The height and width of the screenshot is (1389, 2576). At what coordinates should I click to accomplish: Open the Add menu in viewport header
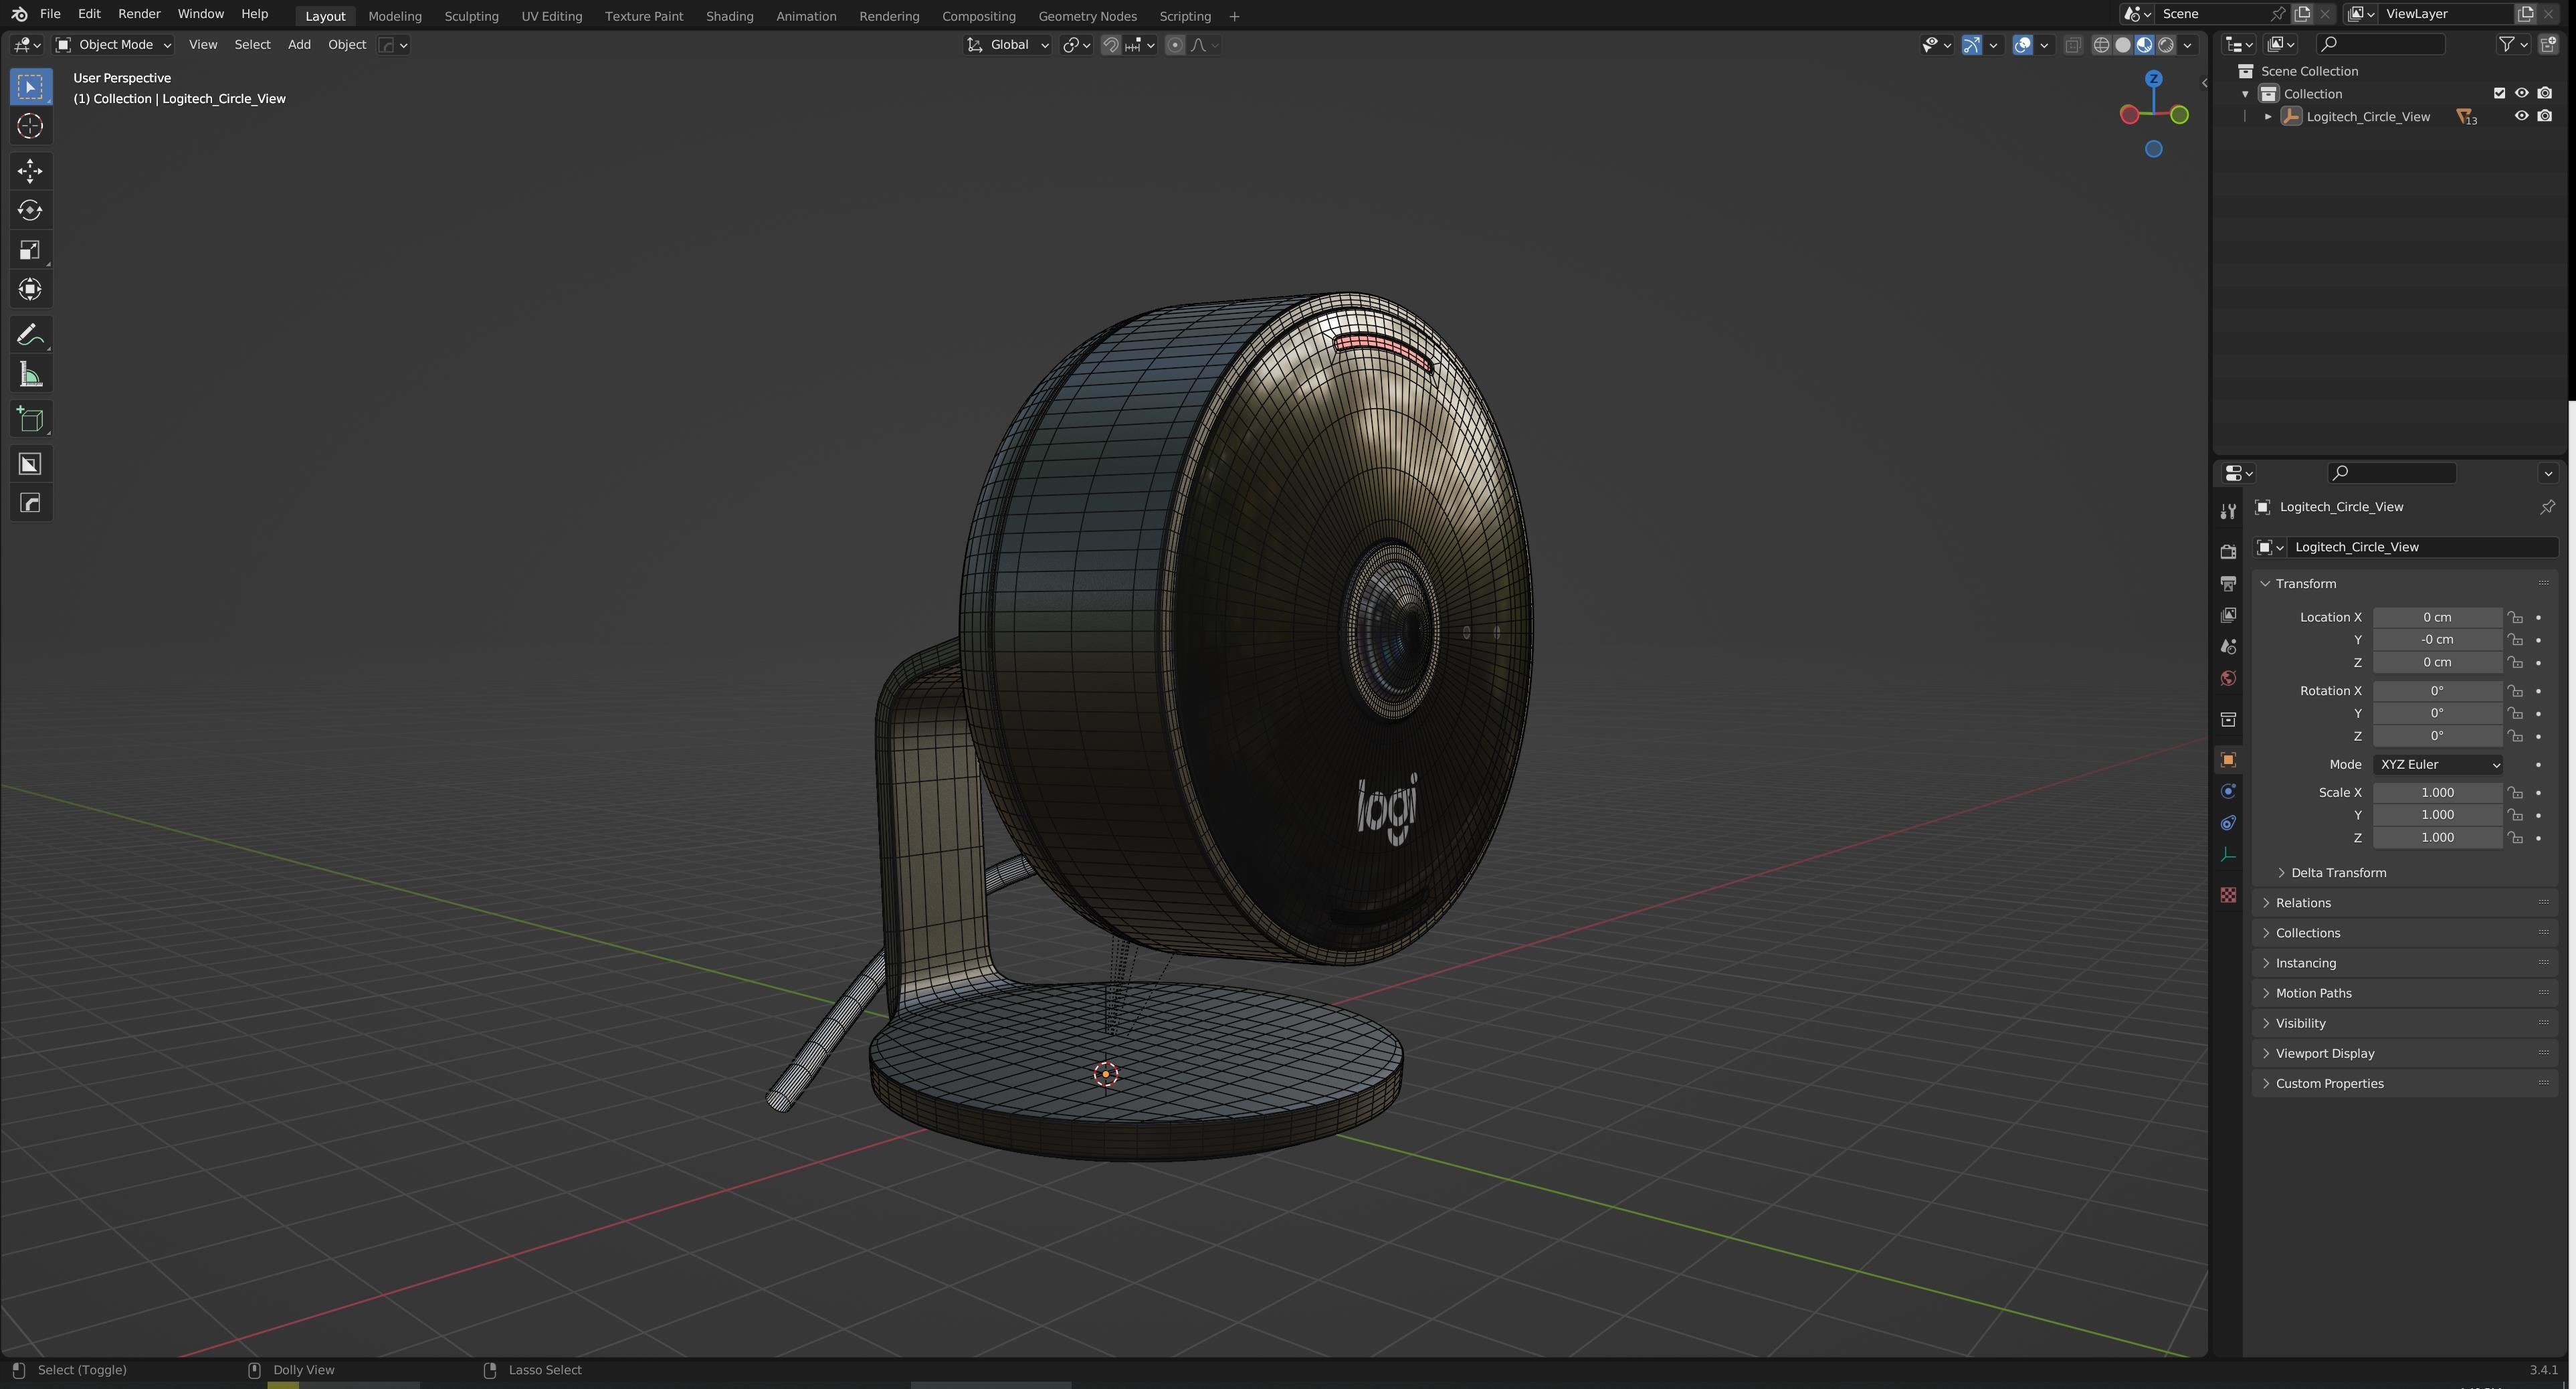click(x=299, y=45)
